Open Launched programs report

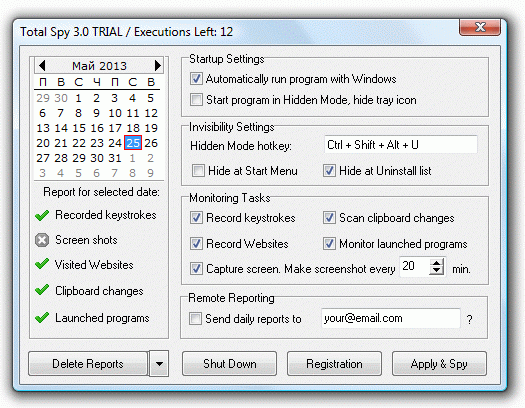(x=102, y=318)
